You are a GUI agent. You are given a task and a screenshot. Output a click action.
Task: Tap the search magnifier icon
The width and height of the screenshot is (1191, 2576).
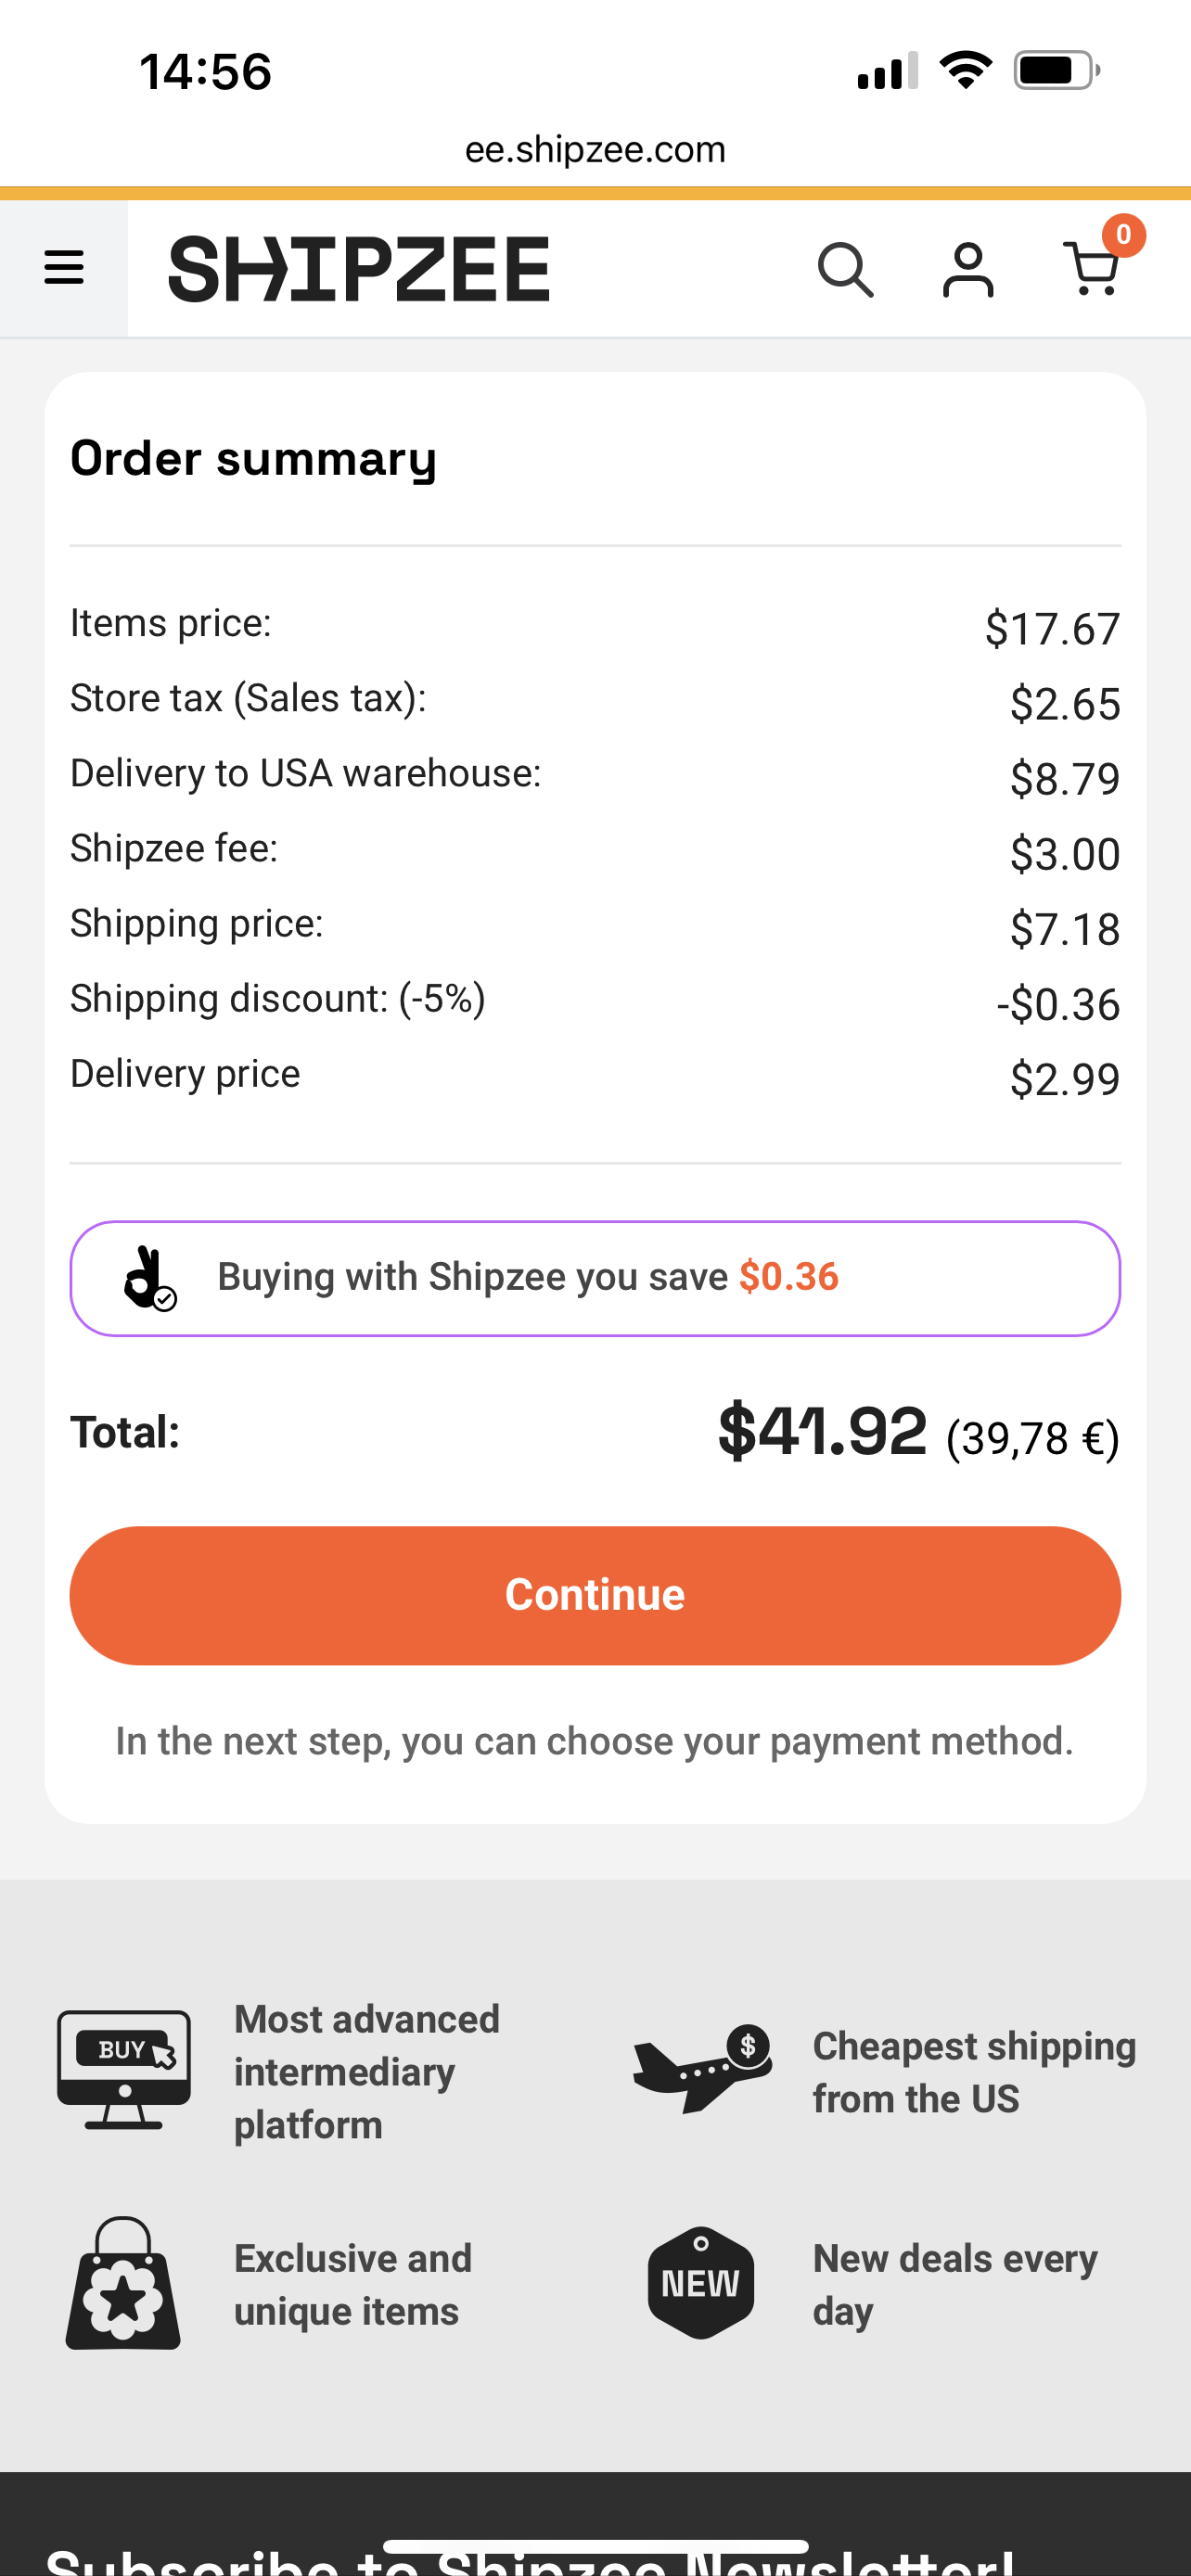(845, 270)
